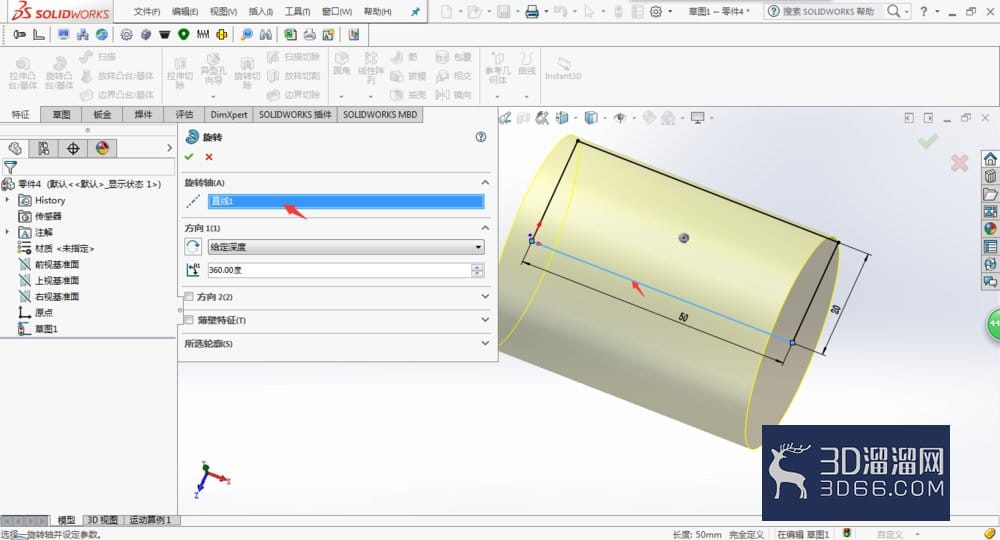Expand the 方向2 section chevron
This screenshot has height=540, width=1000.
(x=485, y=296)
